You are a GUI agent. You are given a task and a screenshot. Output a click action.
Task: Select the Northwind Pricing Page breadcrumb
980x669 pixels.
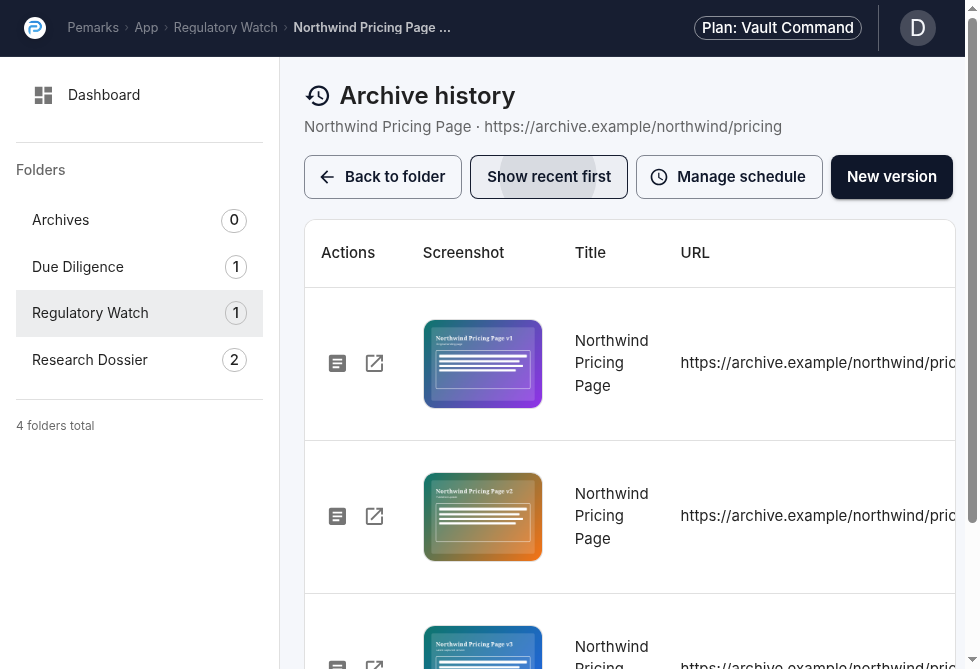372,28
